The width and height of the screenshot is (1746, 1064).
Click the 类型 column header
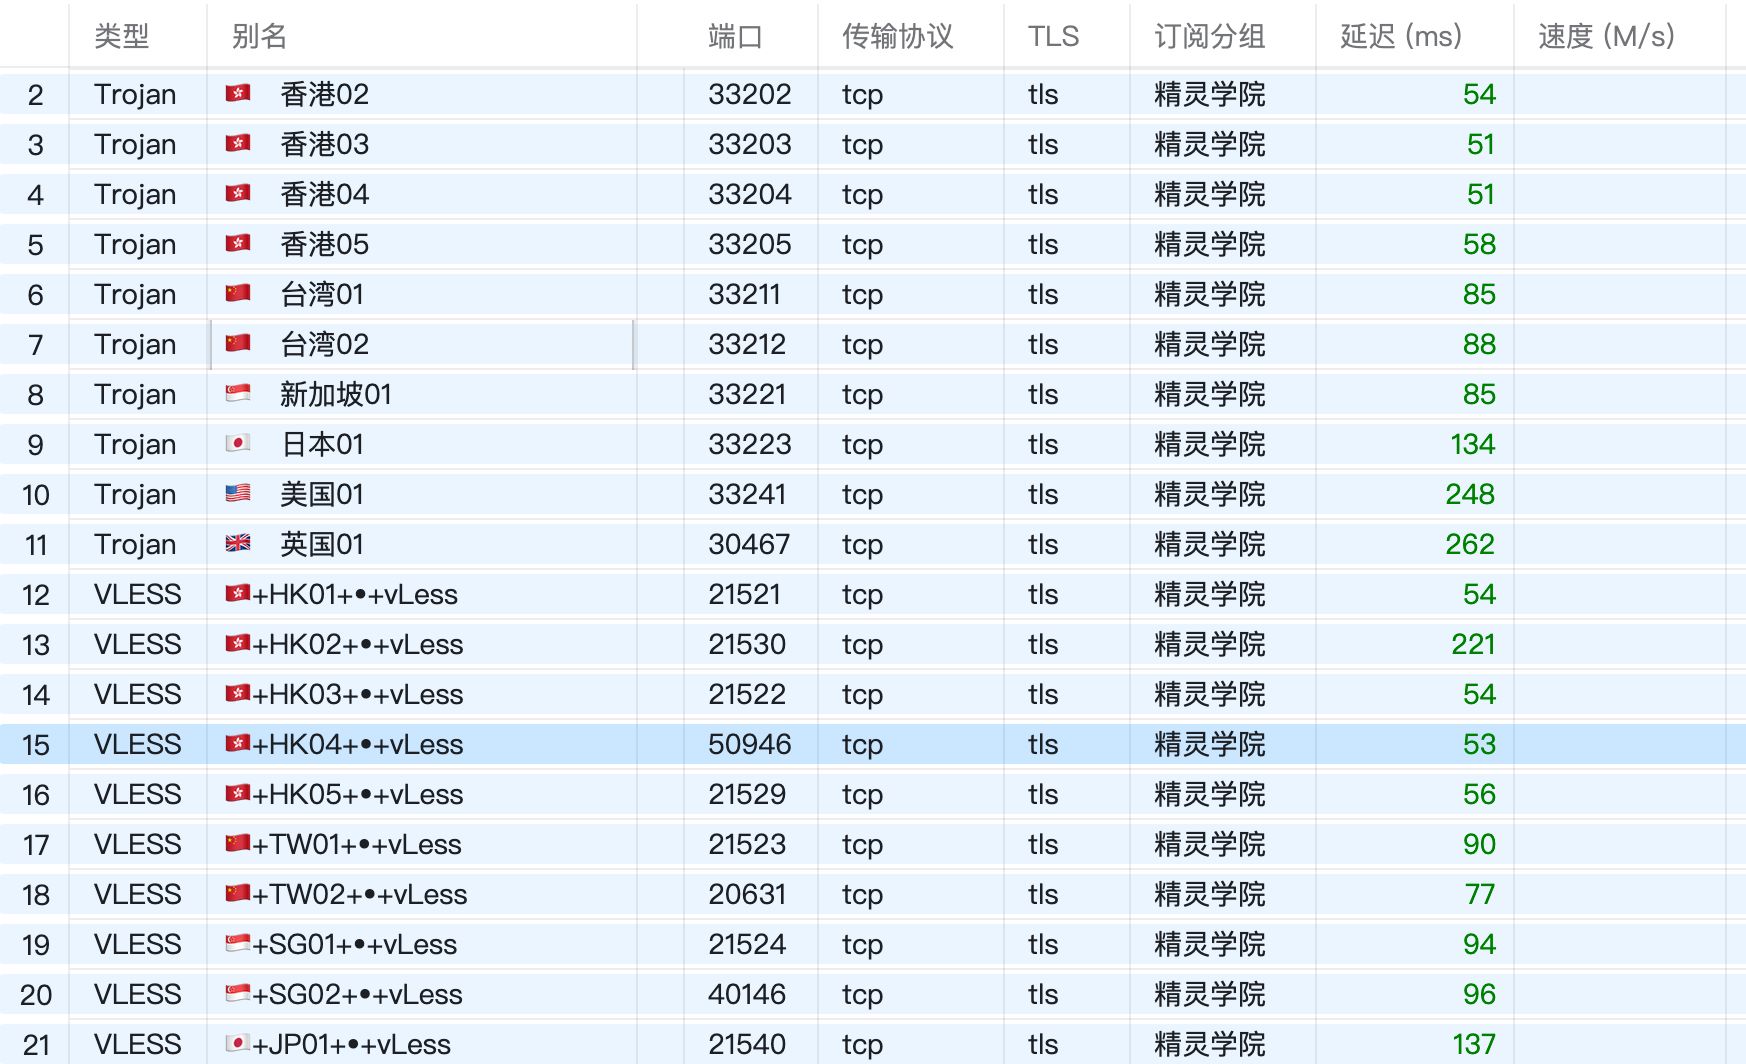pos(122,36)
